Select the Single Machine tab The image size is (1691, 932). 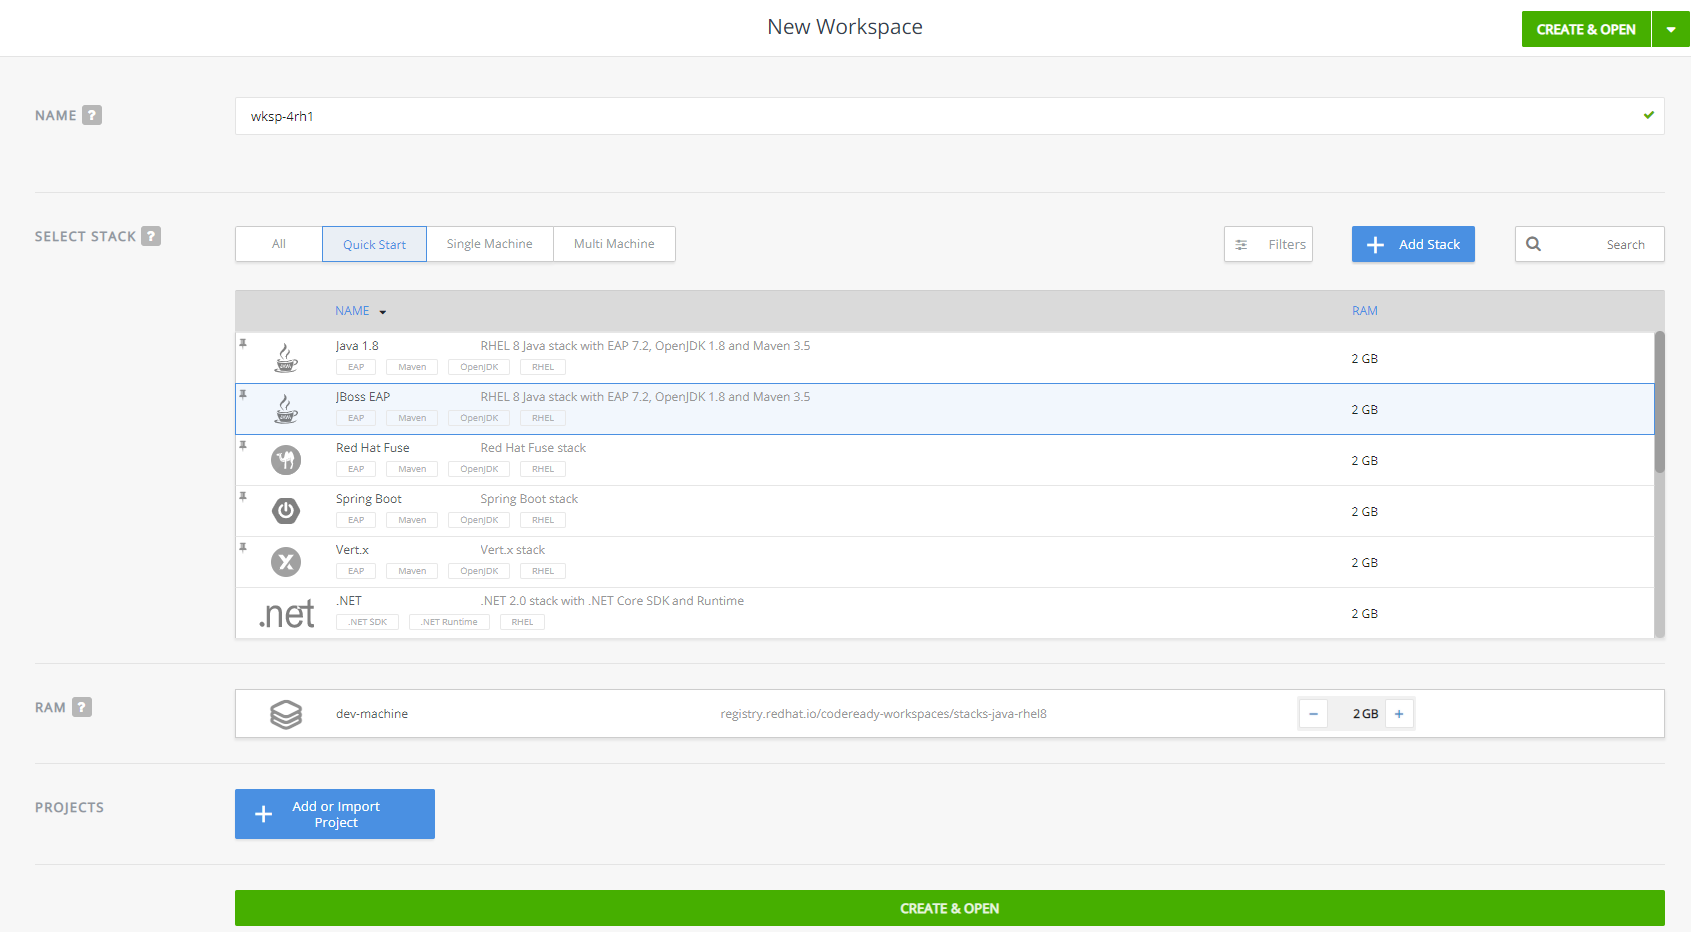click(x=489, y=243)
